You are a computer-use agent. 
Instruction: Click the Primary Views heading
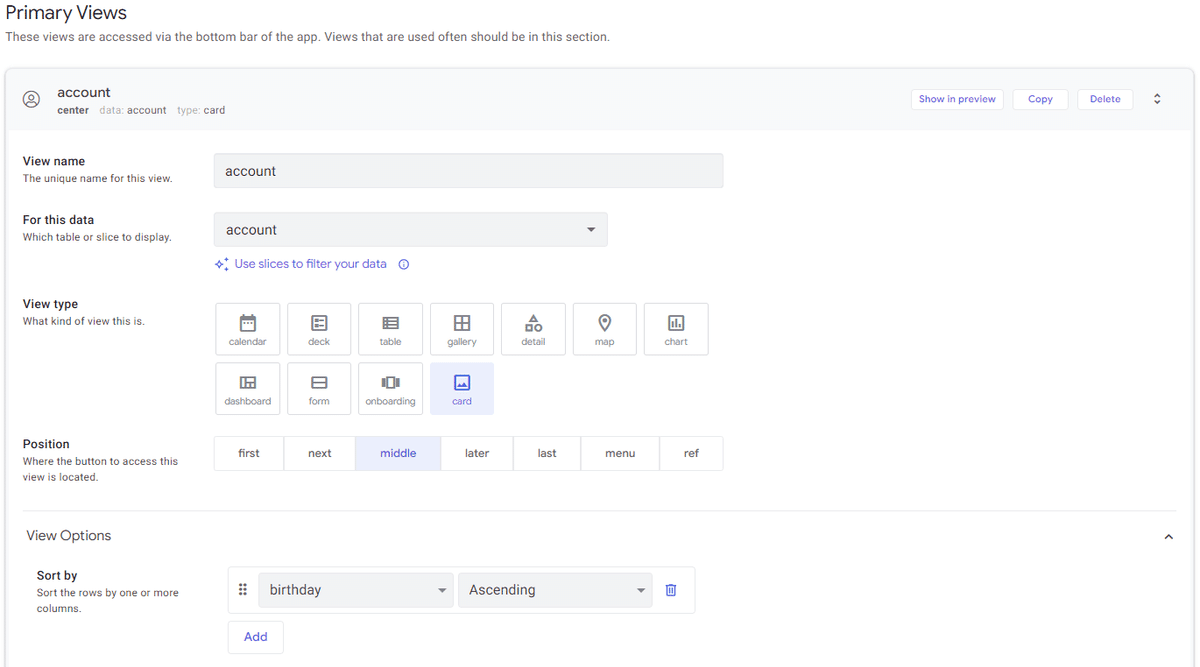[x=66, y=13]
